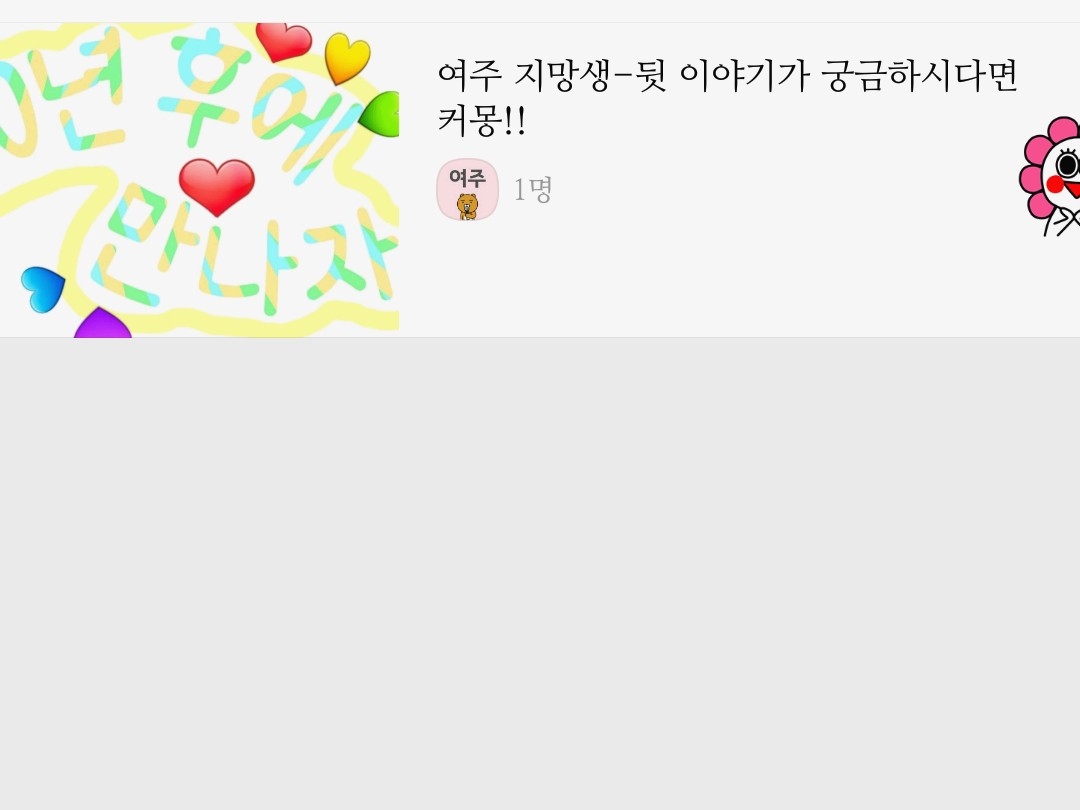
Task: Click the purple heart in the thumbnail
Action: click(102, 323)
